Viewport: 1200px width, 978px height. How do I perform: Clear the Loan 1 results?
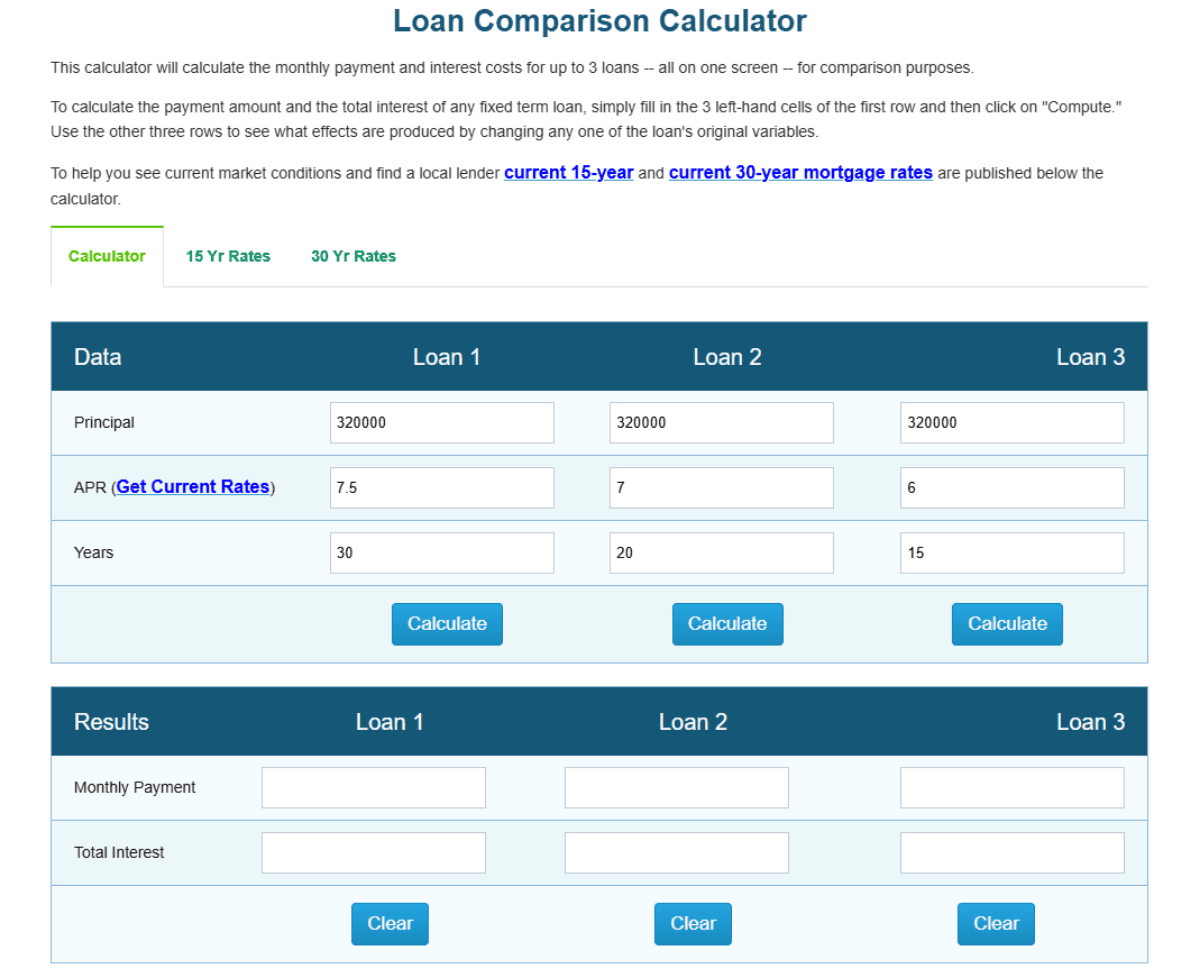coord(389,923)
